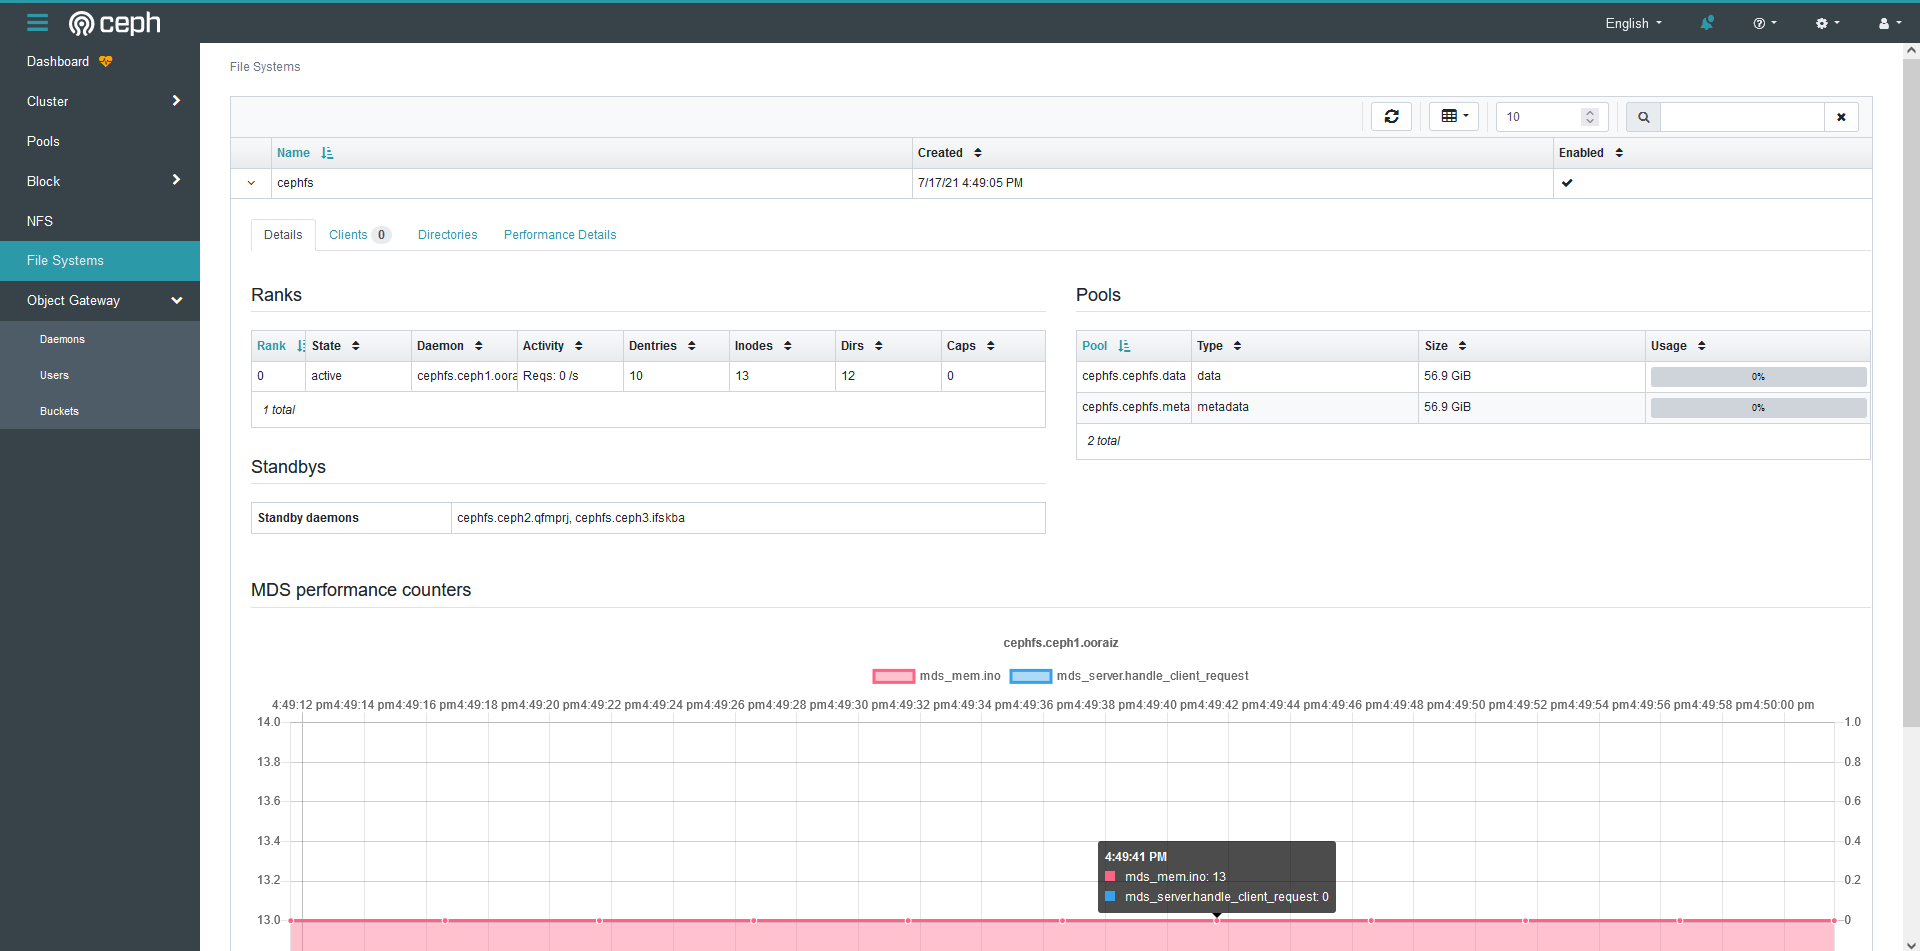The height and width of the screenshot is (951, 1920).
Task: Open the table columns toggle menu
Action: coord(1454,117)
